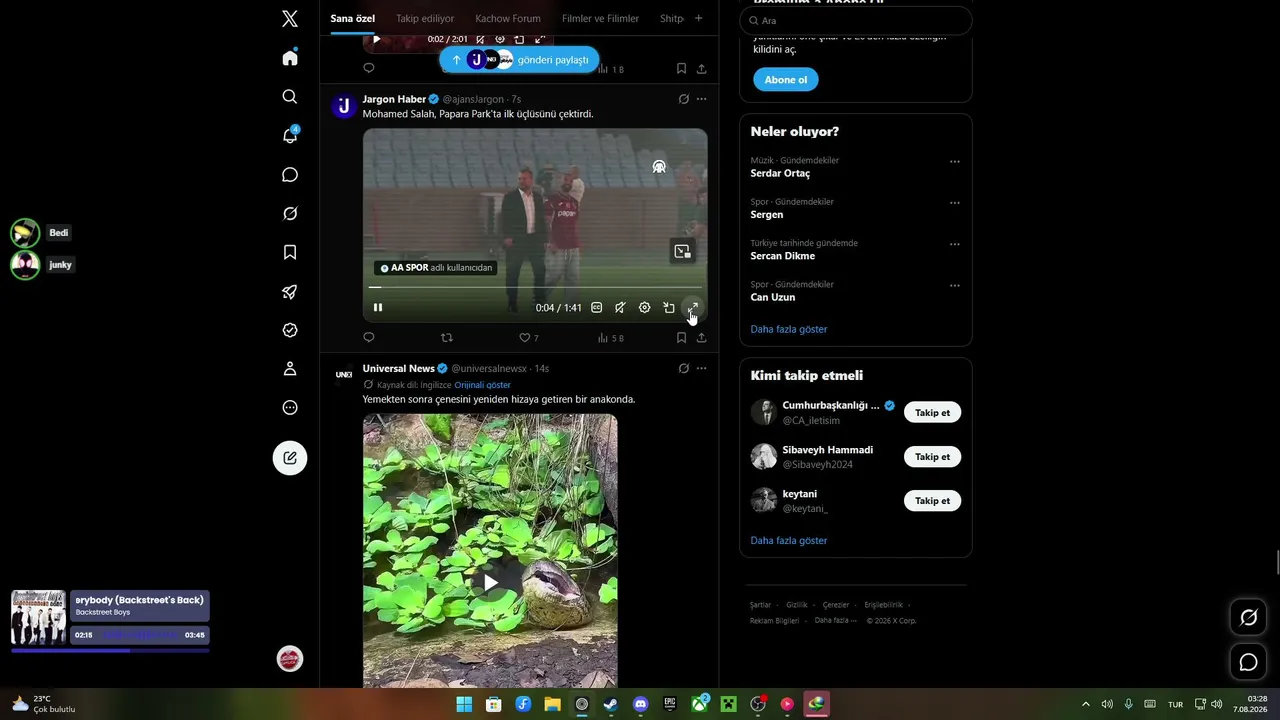Select the Sana özel tab
This screenshot has height=720, width=1280.
tap(353, 19)
